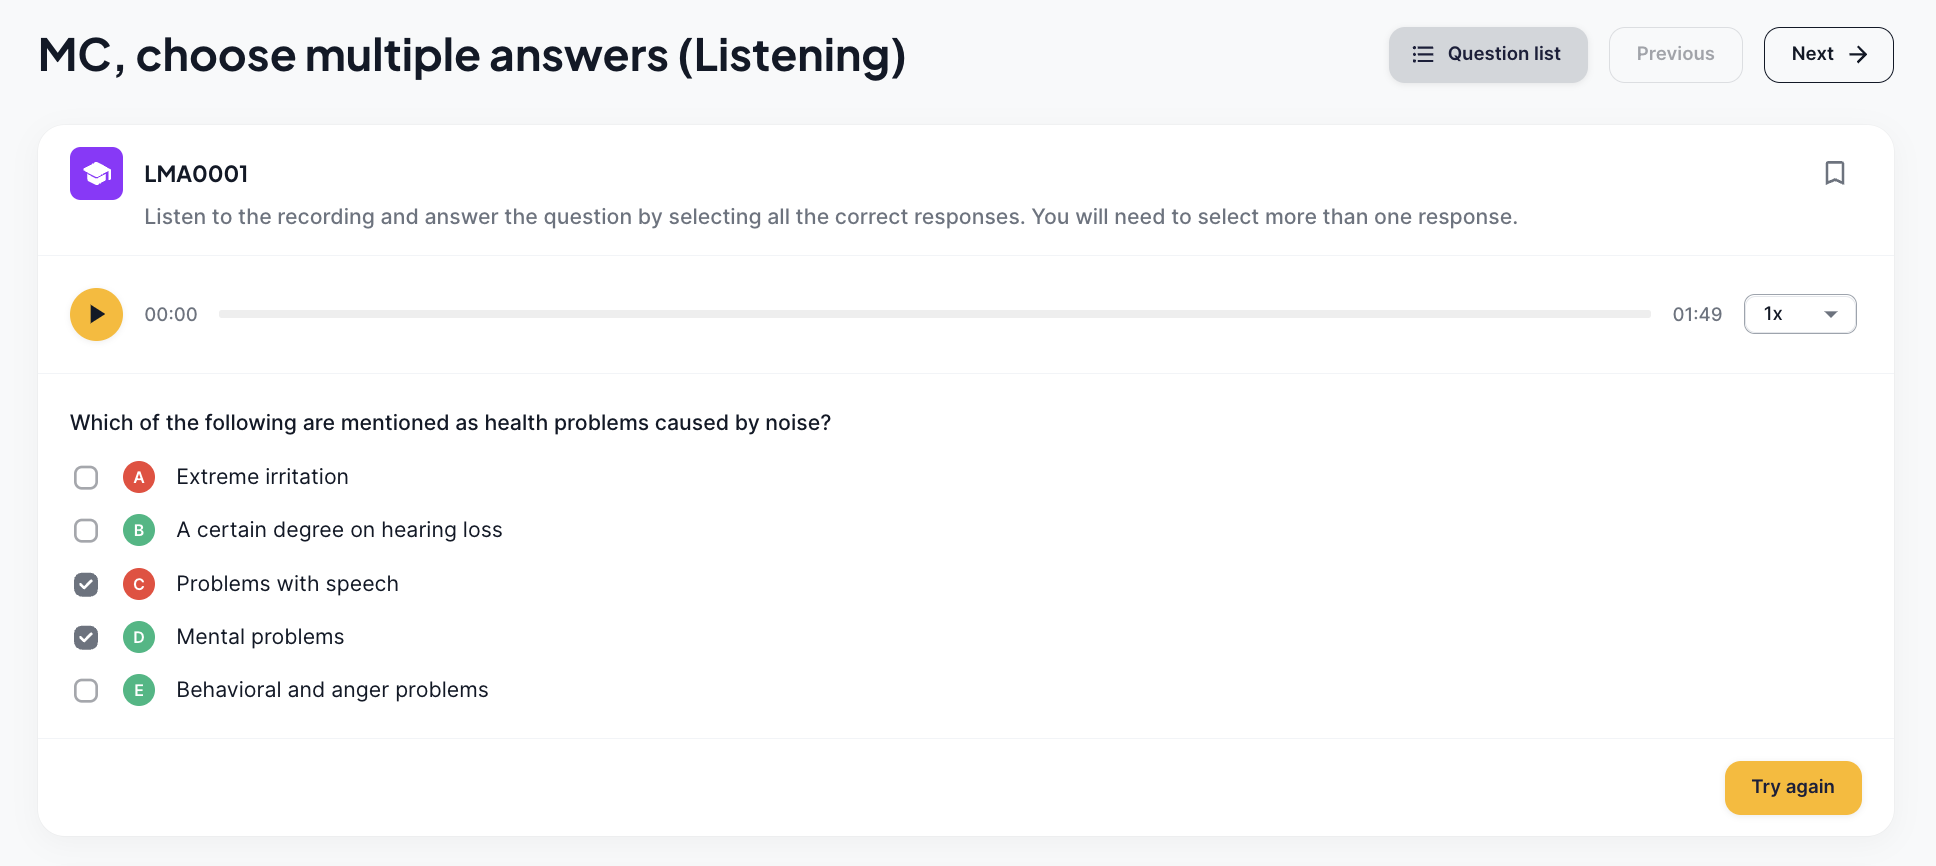Screen dimensions: 1936x866
Task: Click the Try again button
Action: [1793, 787]
